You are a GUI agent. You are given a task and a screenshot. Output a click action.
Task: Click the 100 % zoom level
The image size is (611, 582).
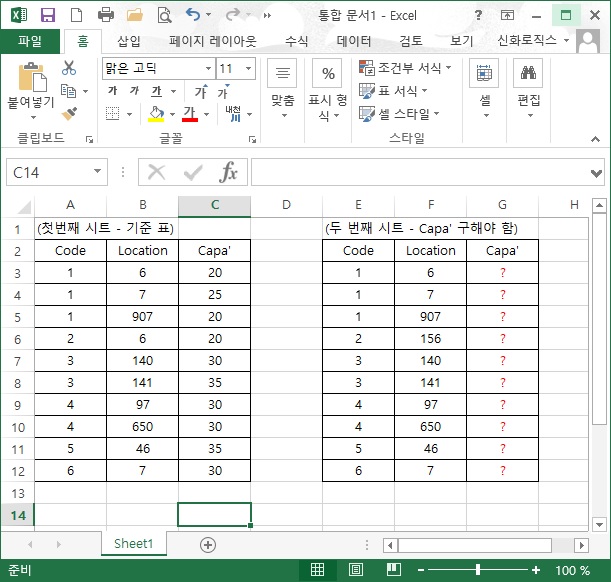[572, 570]
